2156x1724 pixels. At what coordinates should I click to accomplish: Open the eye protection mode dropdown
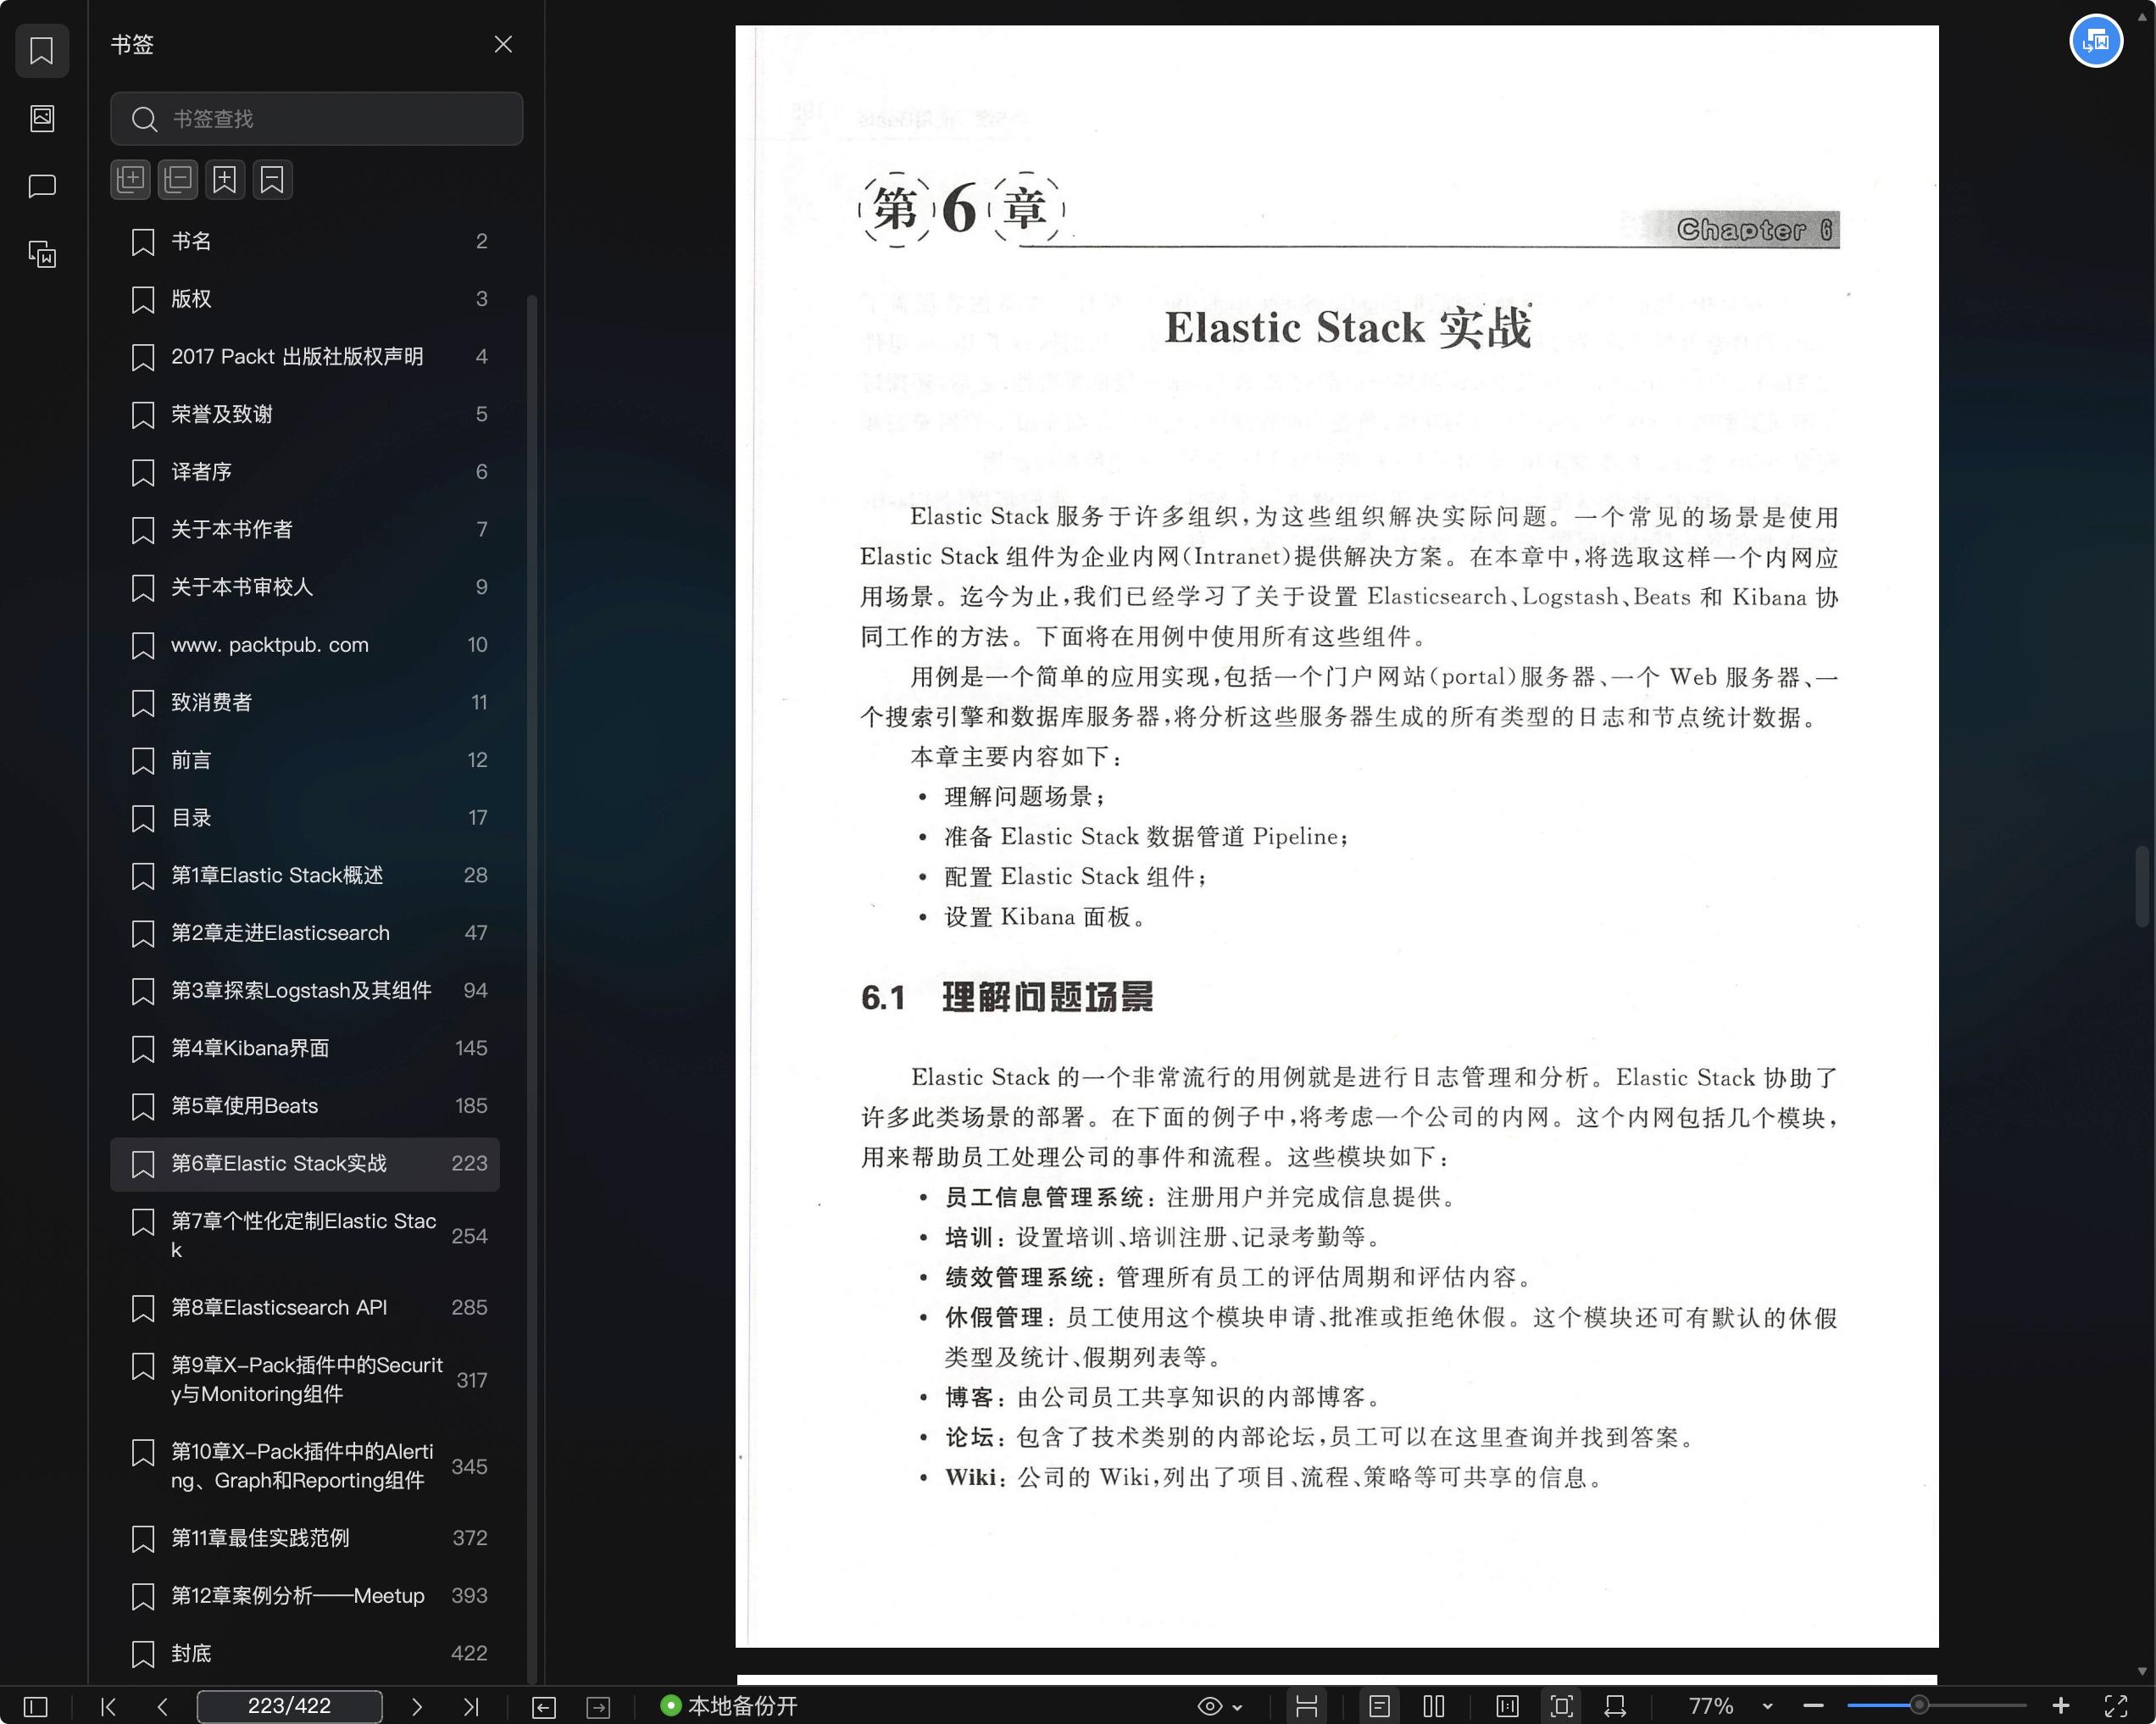click(1220, 1706)
